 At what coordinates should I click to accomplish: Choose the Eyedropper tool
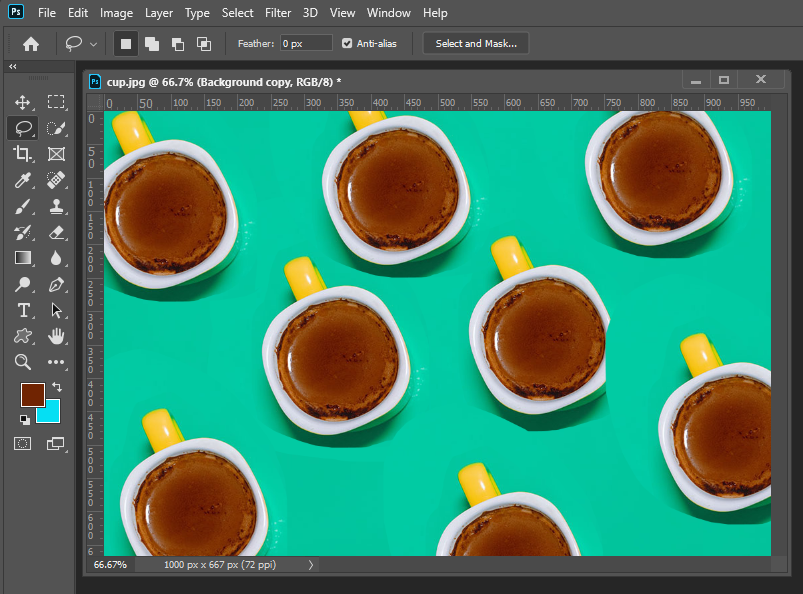point(22,180)
